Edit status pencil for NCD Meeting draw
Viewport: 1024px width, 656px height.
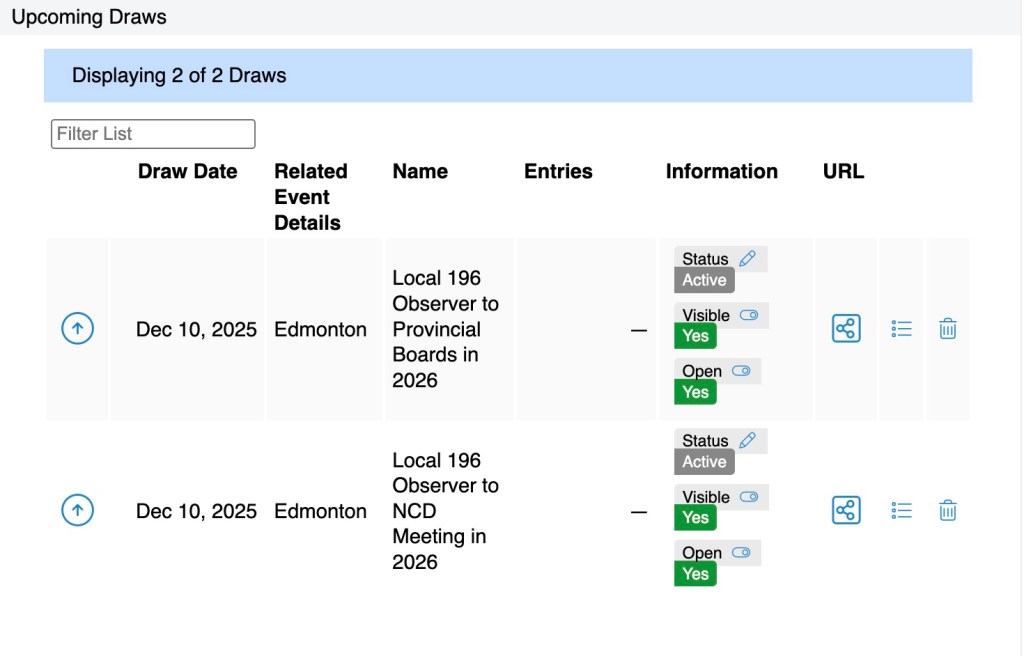pyautogui.click(x=747, y=441)
